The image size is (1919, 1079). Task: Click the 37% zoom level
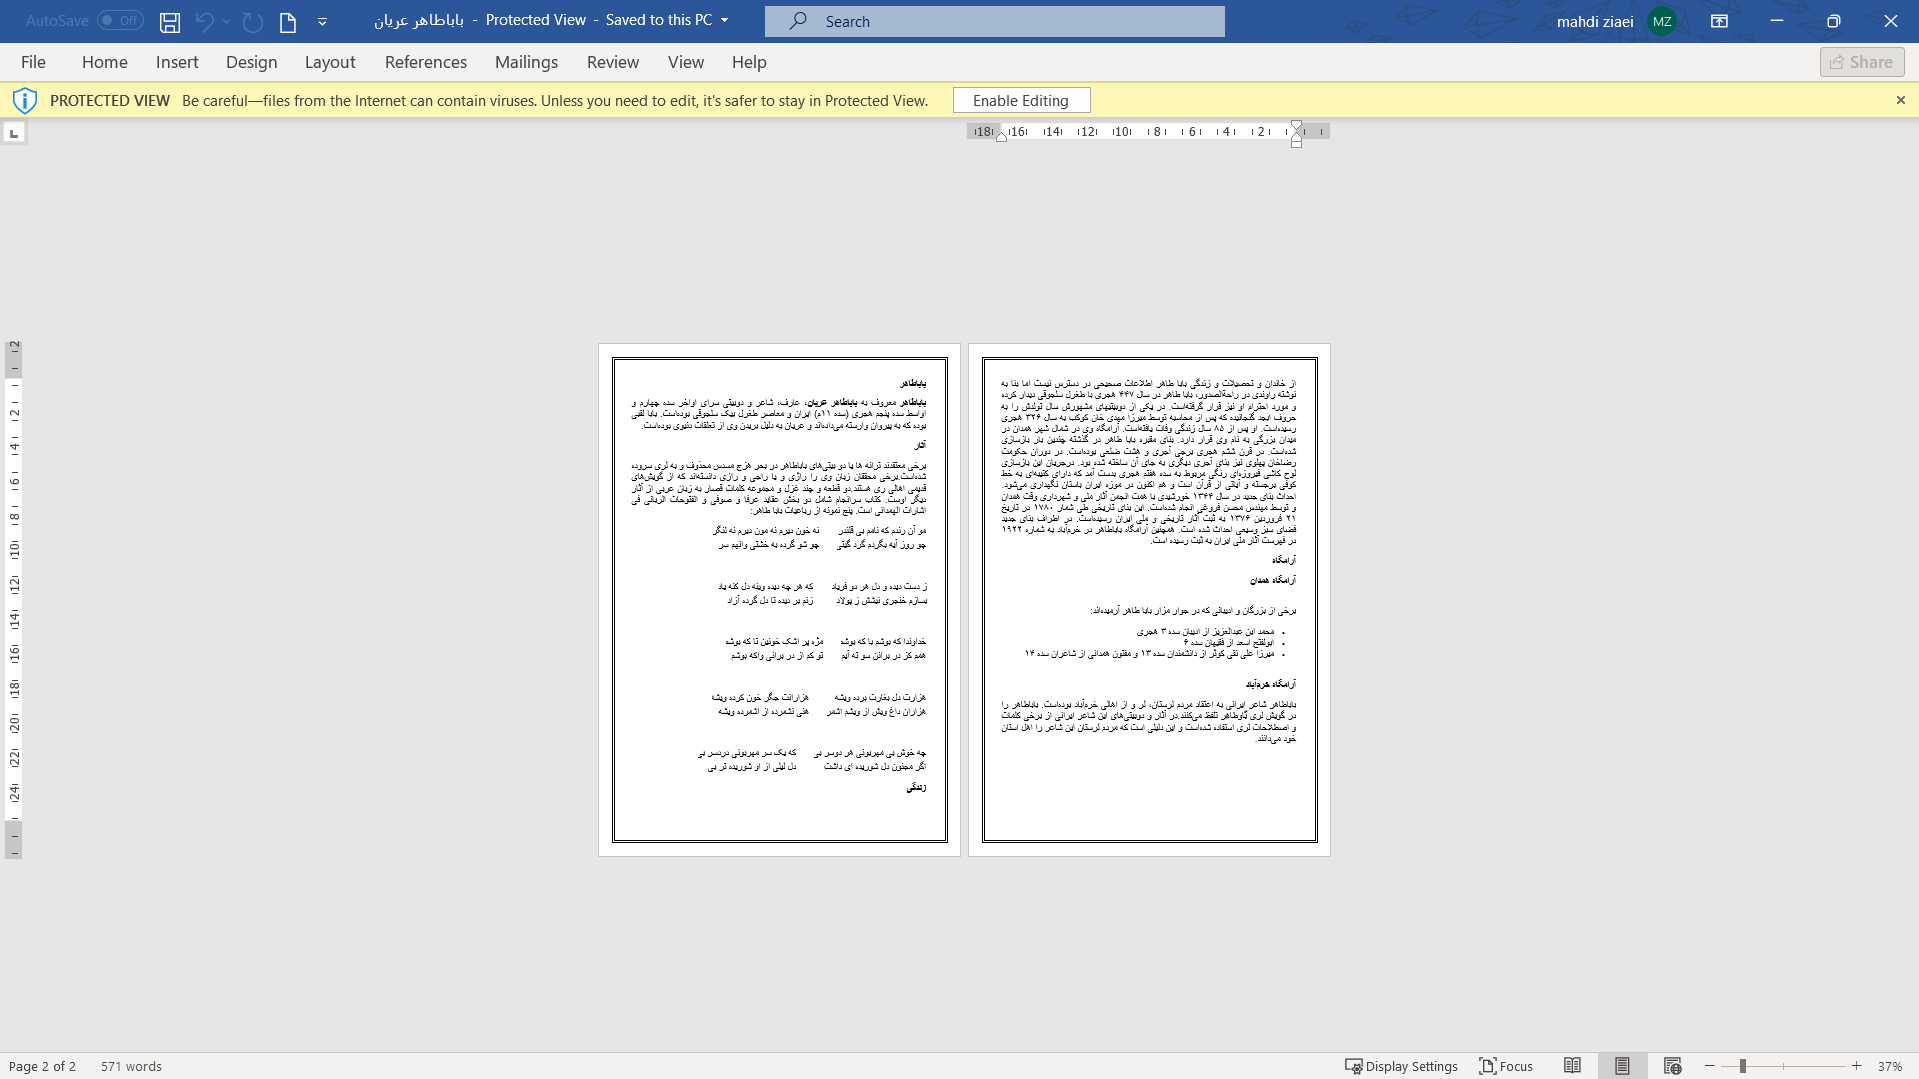point(1890,1066)
